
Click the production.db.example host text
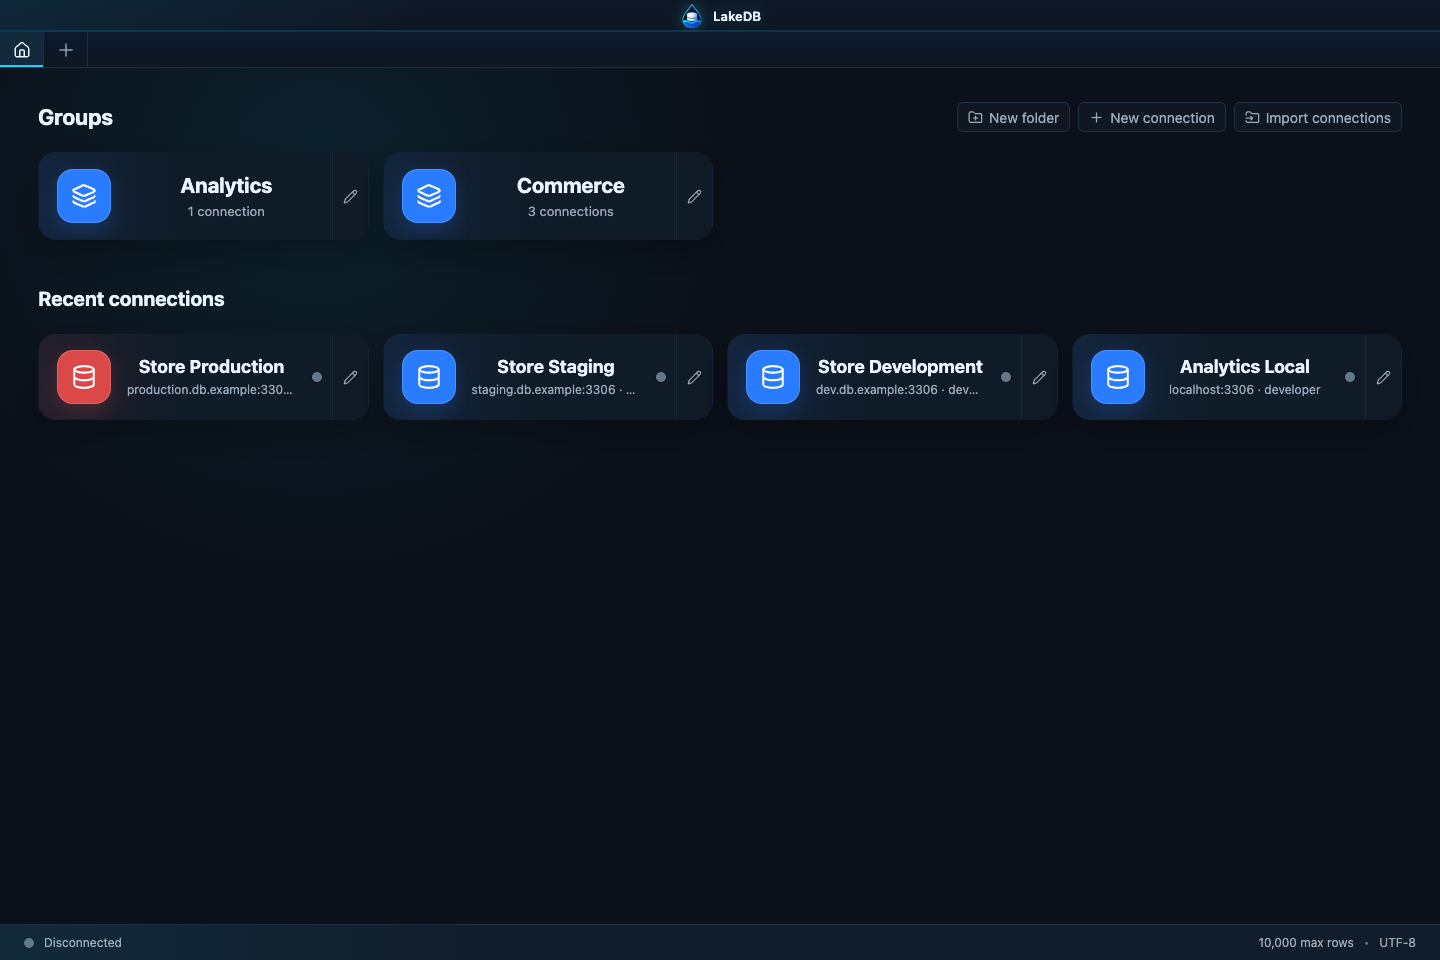(210, 390)
